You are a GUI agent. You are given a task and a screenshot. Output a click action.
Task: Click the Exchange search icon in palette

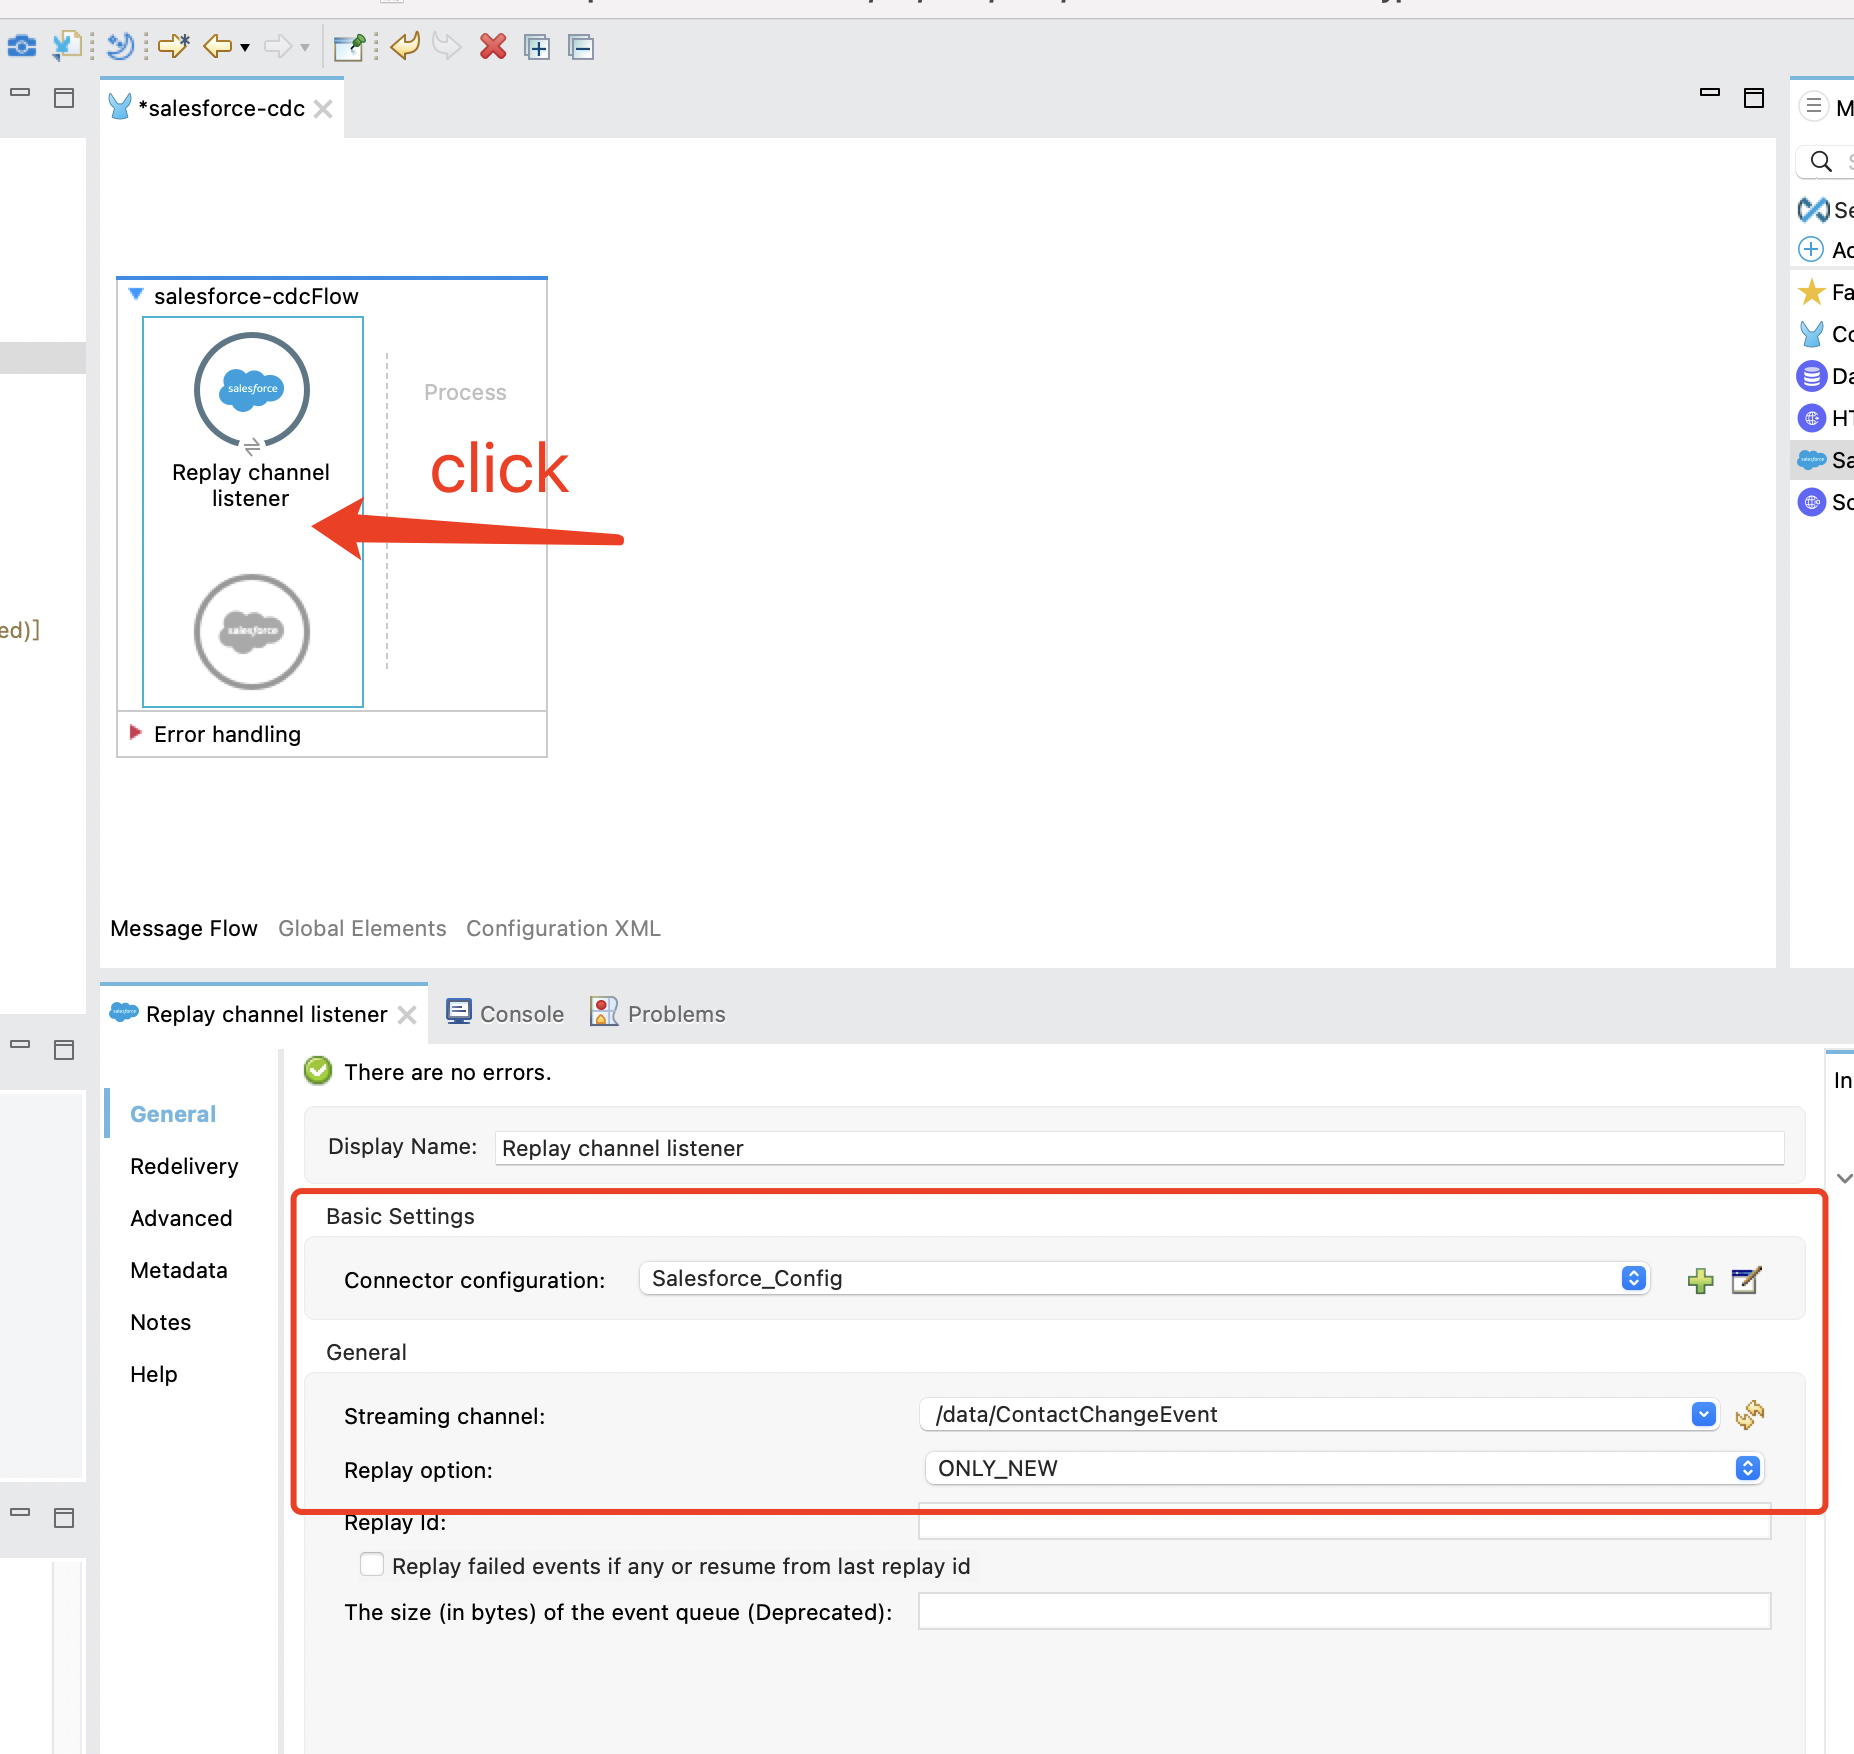point(1814,209)
